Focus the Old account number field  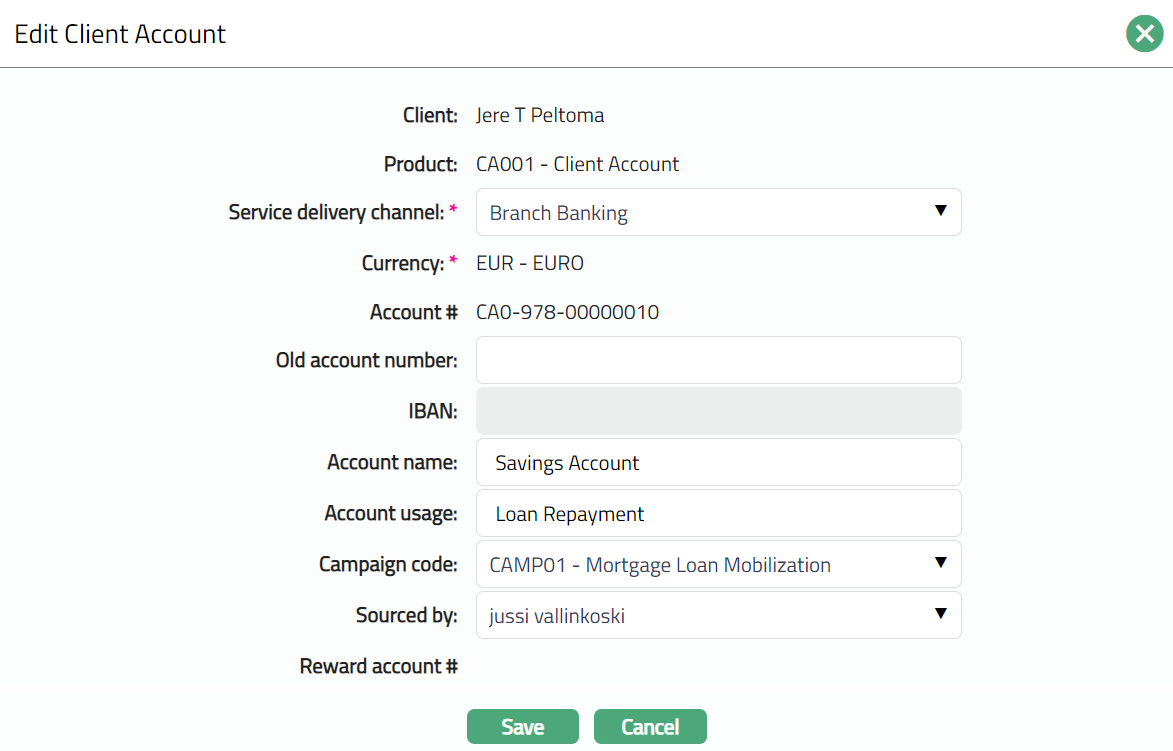pyautogui.click(x=718, y=360)
